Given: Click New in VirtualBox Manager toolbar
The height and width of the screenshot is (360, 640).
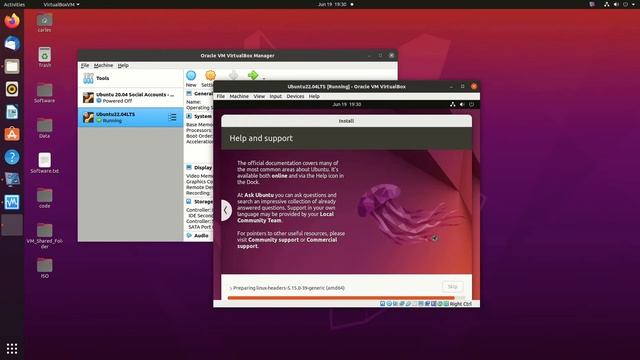Looking at the screenshot, I should tap(191, 78).
